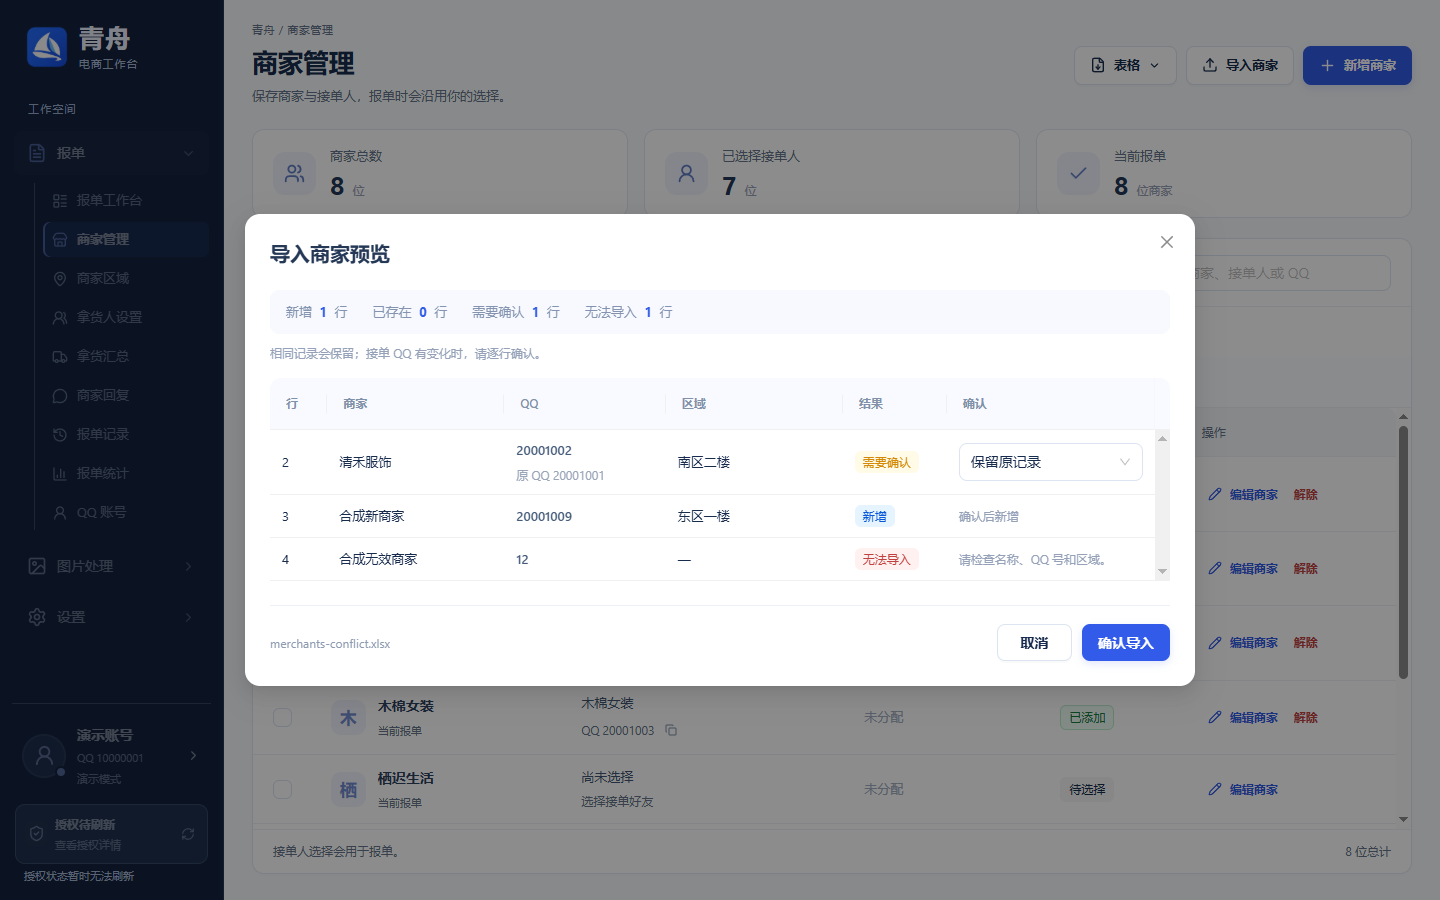Click the 报单 document icon

tap(37, 153)
